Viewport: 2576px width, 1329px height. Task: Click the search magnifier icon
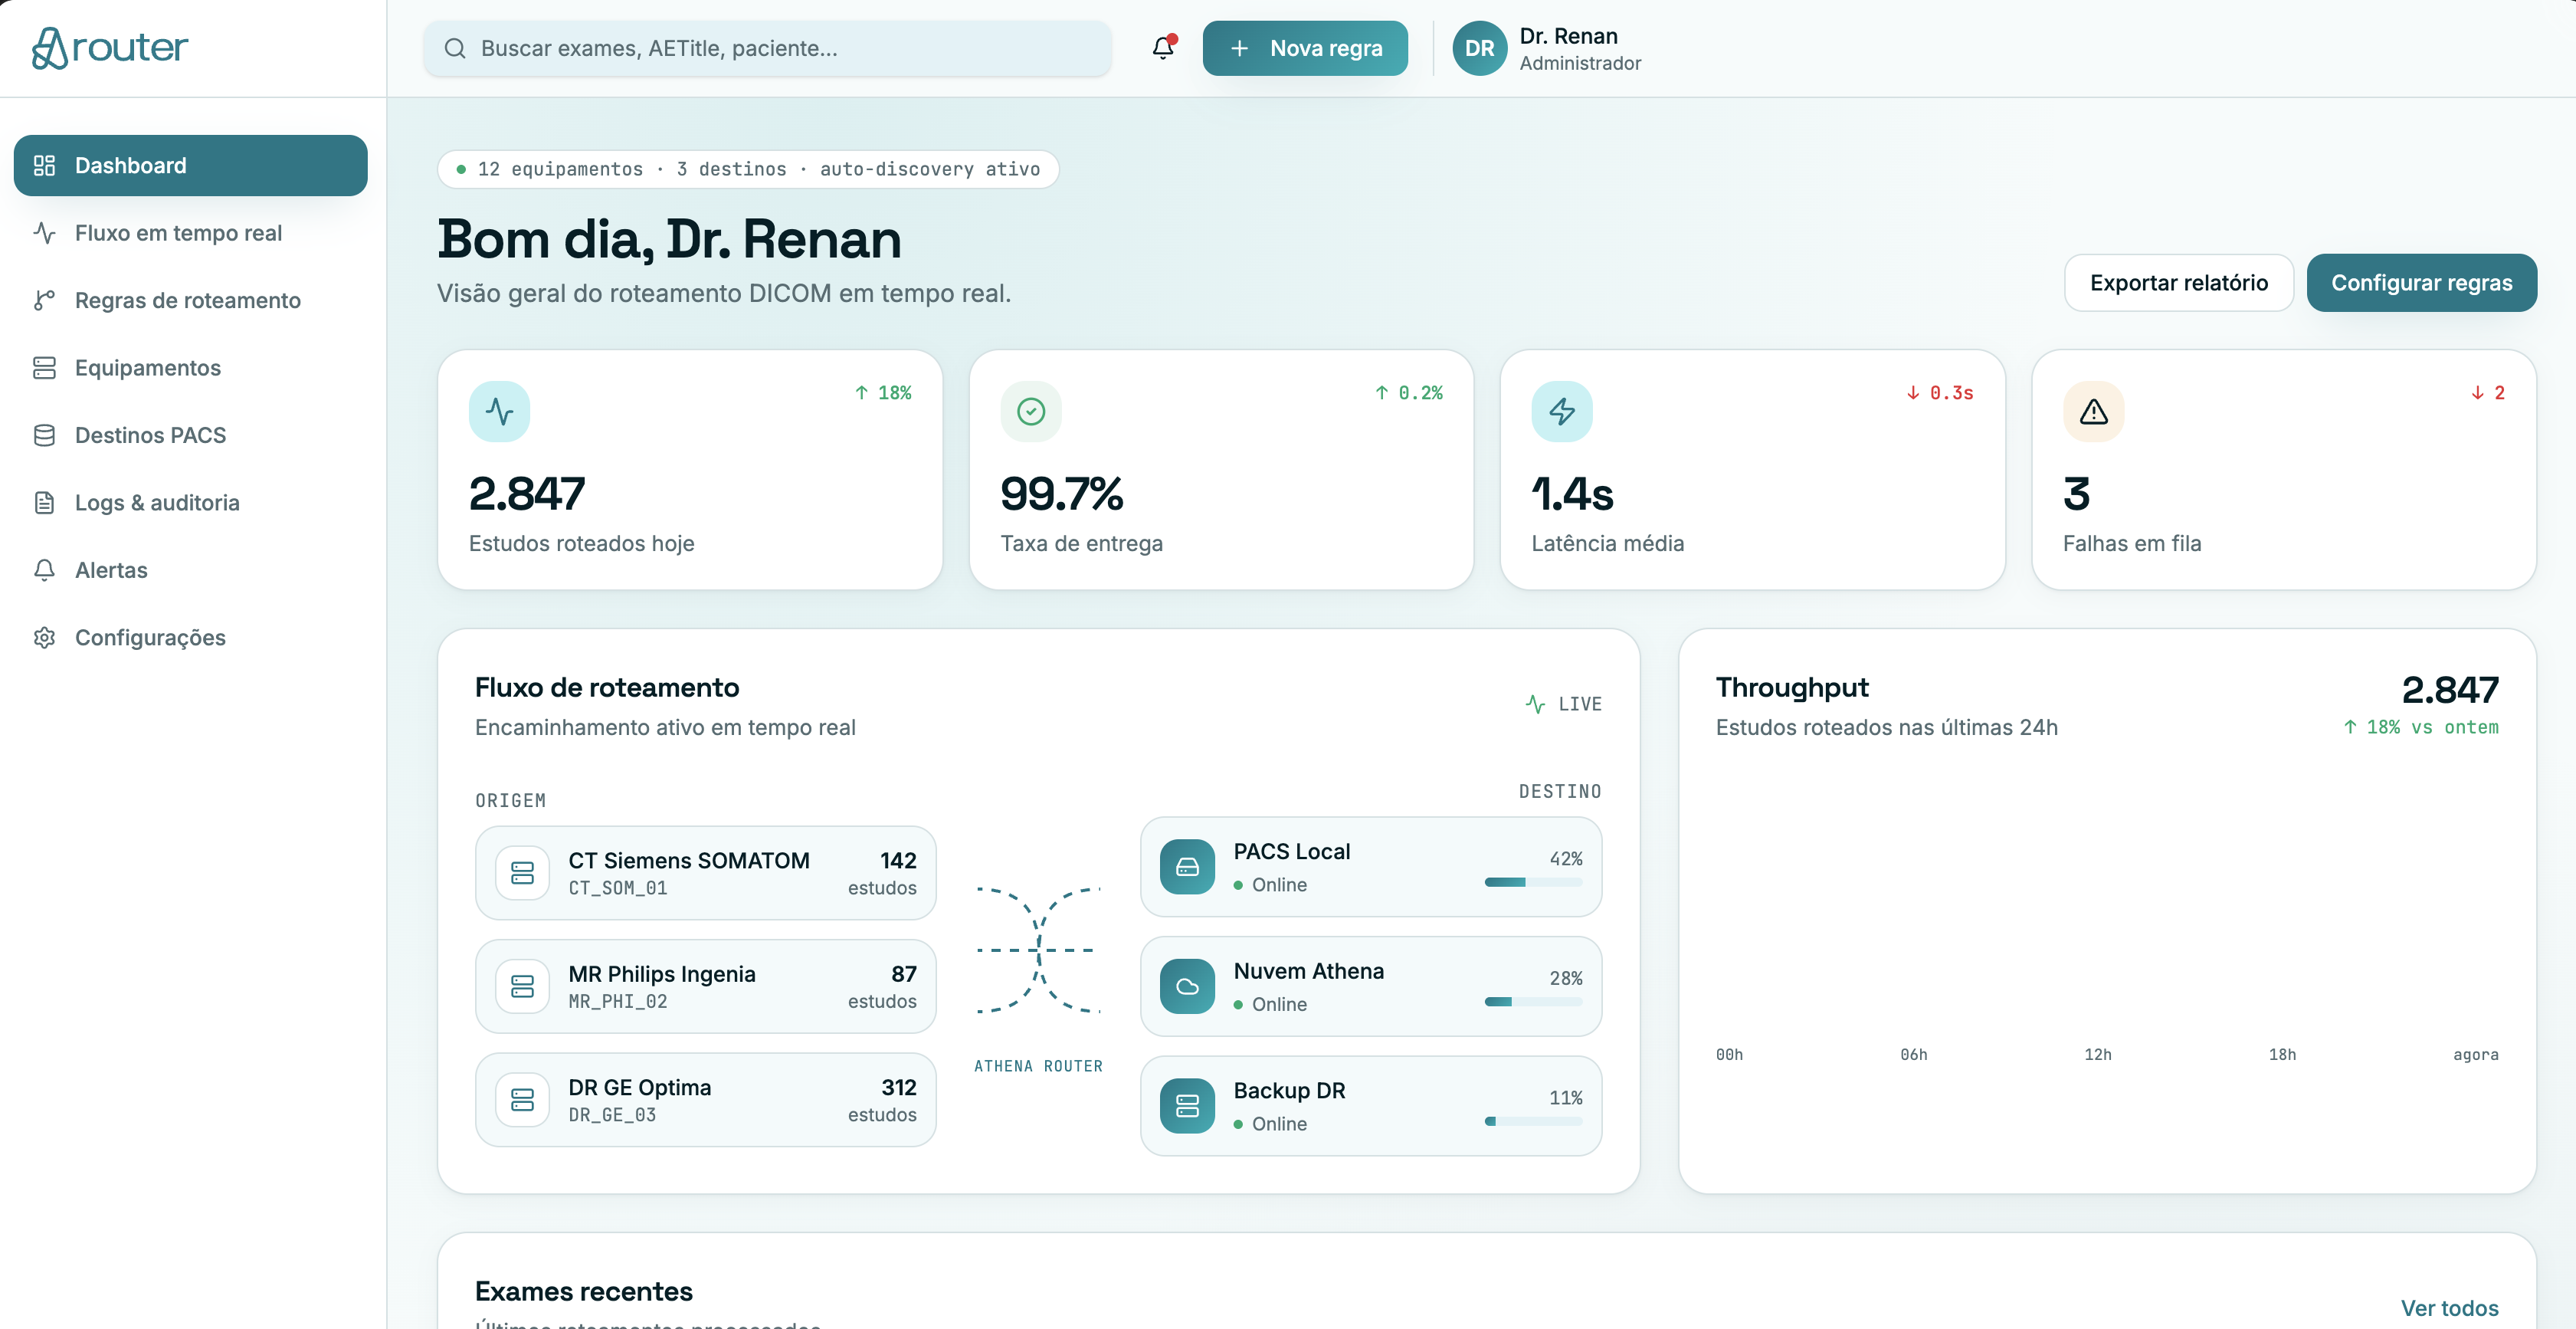(x=455, y=48)
